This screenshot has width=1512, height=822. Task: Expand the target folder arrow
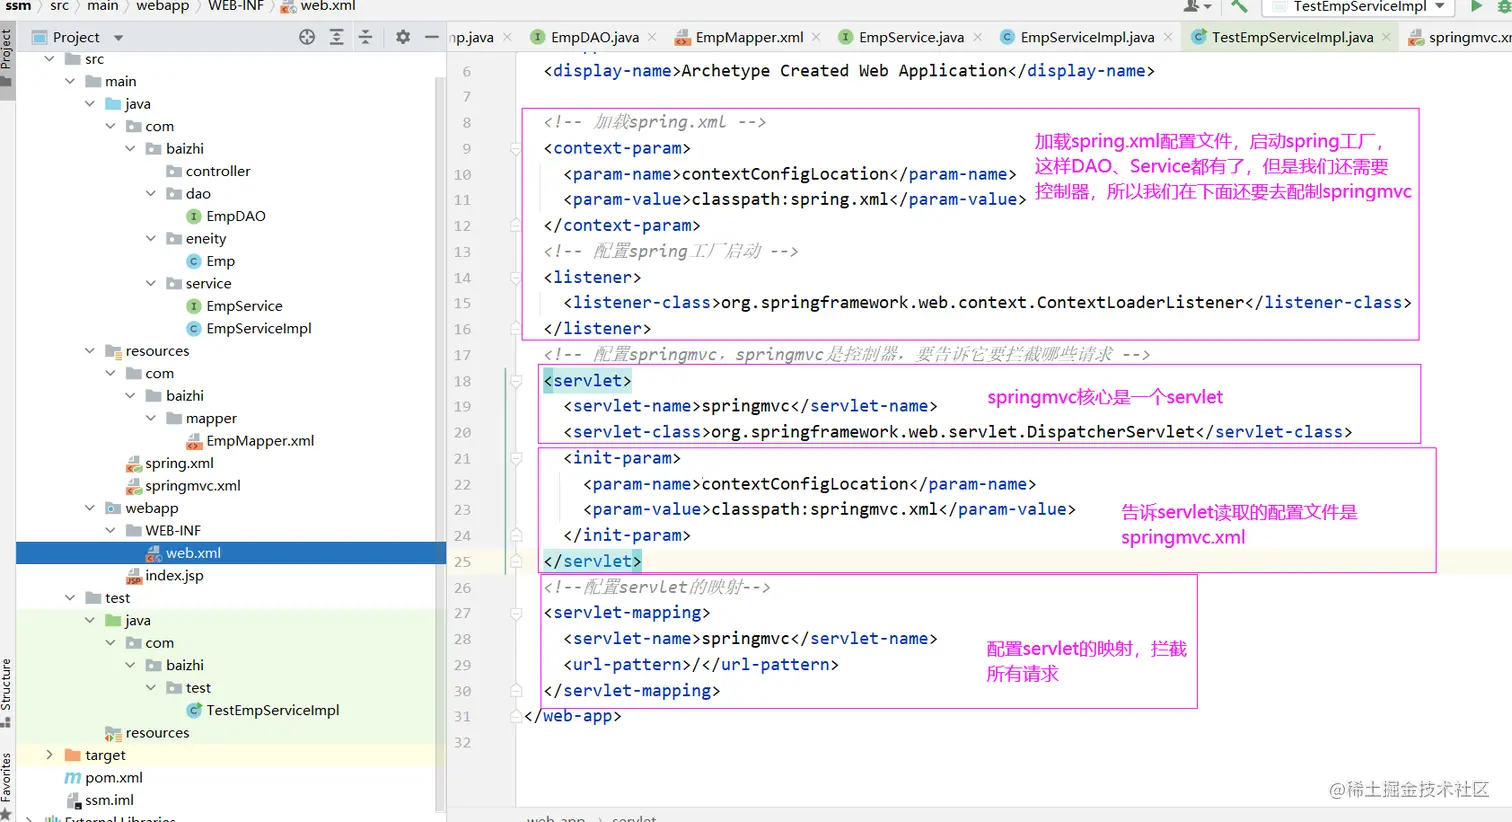[x=50, y=755]
